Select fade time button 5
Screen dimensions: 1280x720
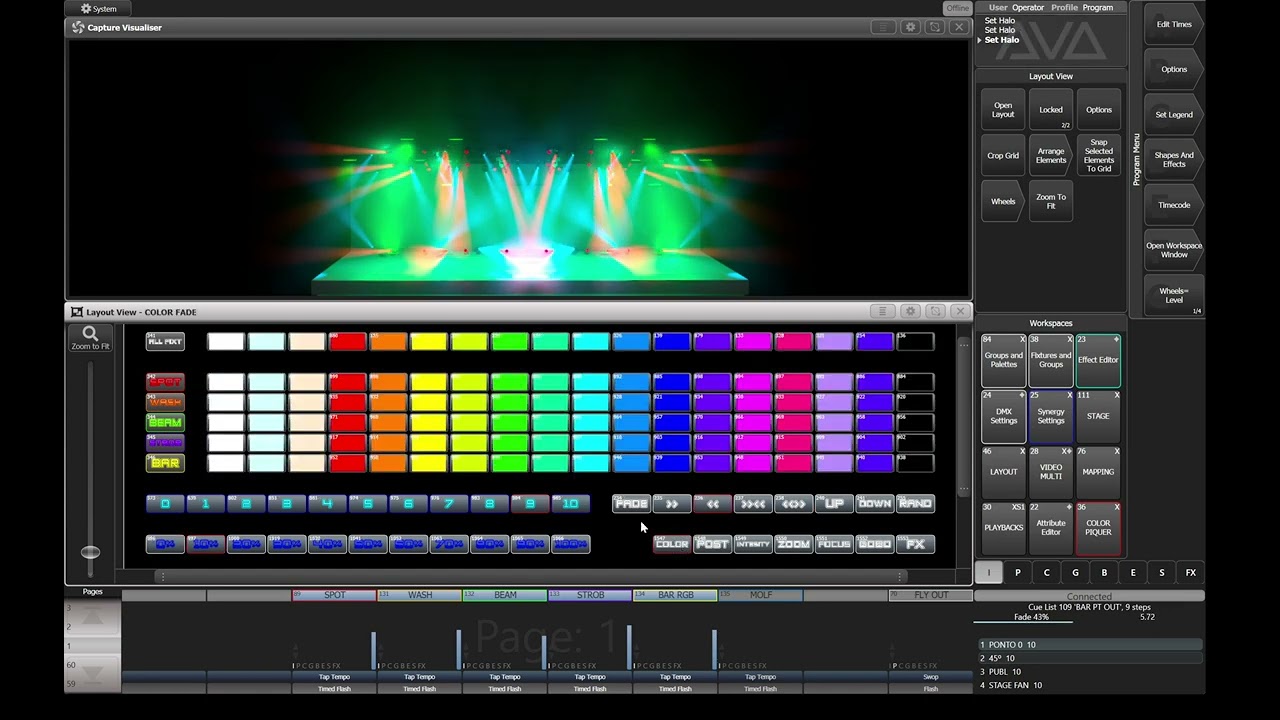[x=368, y=504]
